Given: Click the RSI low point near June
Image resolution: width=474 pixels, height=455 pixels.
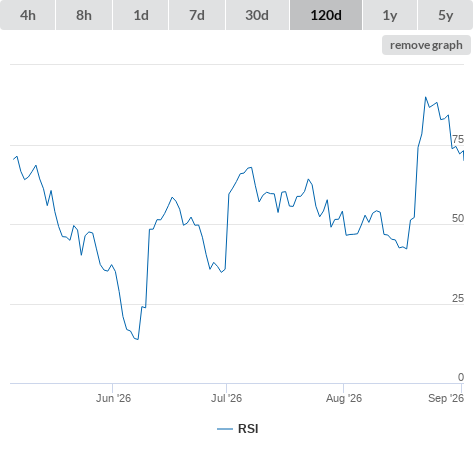Looking at the screenshot, I should coord(138,339).
